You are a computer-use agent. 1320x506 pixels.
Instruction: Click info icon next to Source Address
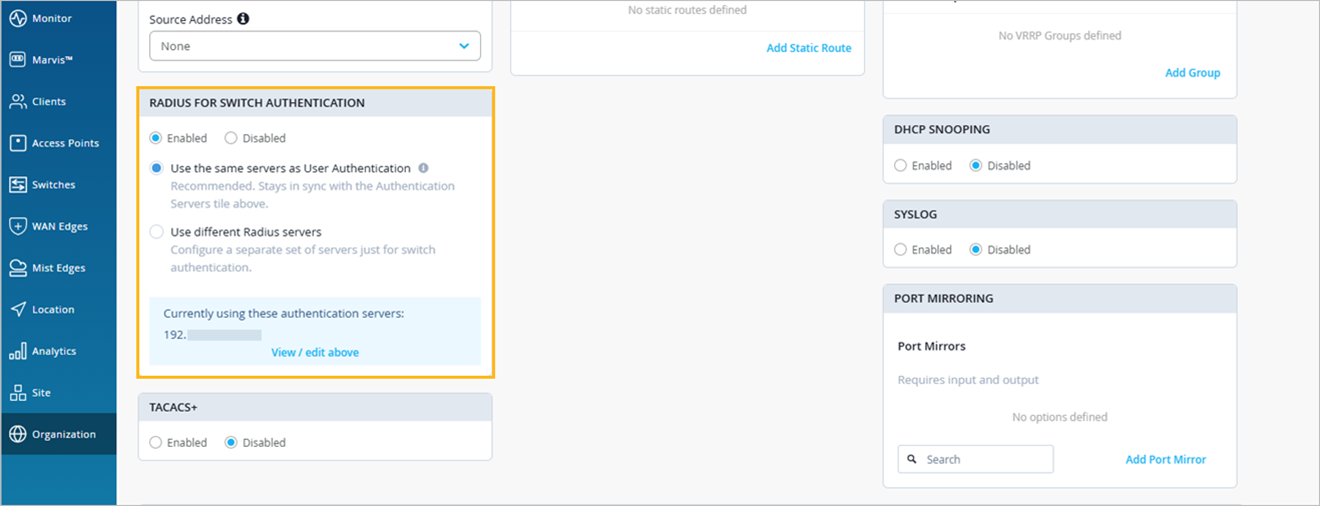244,19
